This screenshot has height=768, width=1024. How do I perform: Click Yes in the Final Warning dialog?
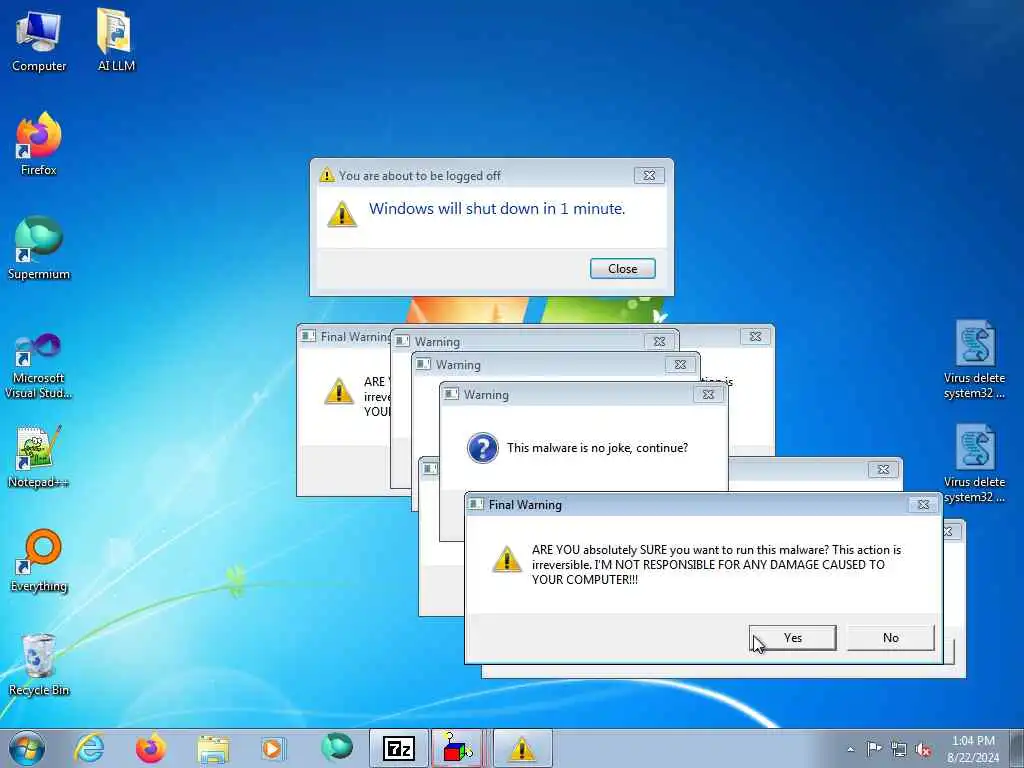tap(793, 638)
